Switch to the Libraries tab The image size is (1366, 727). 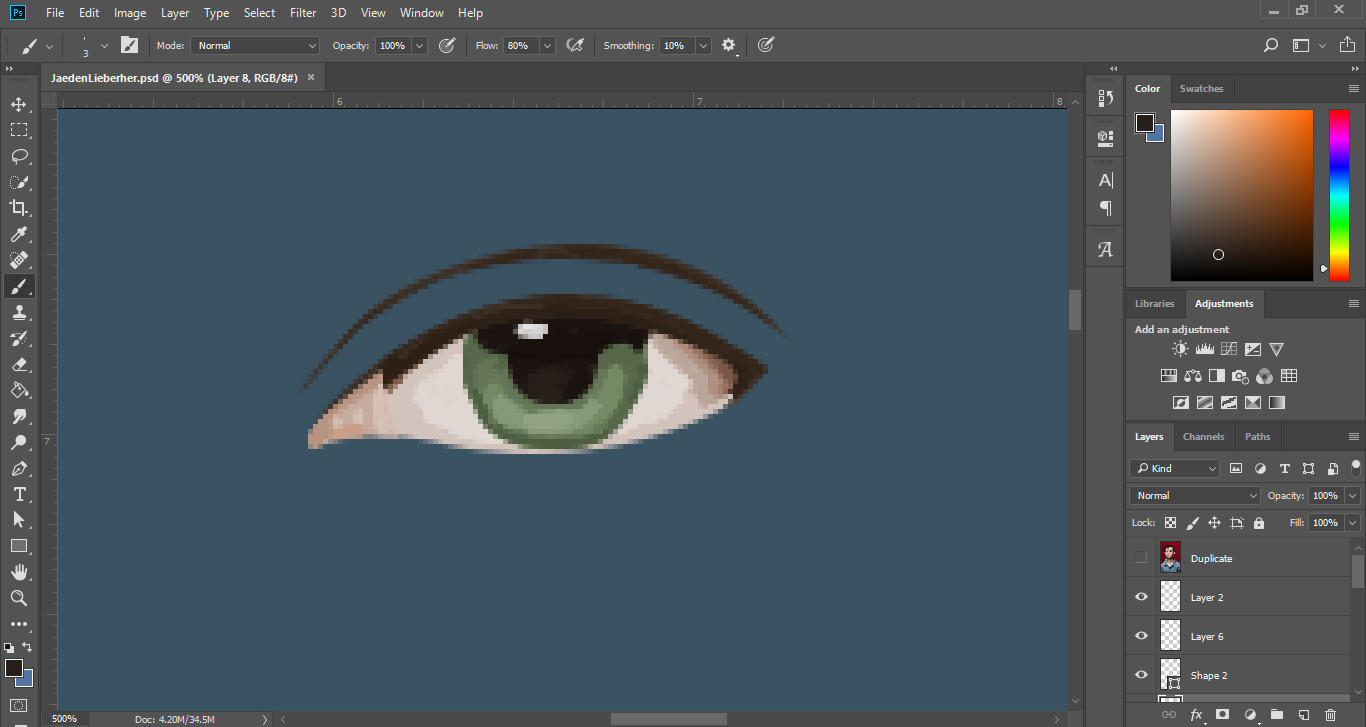1154,303
